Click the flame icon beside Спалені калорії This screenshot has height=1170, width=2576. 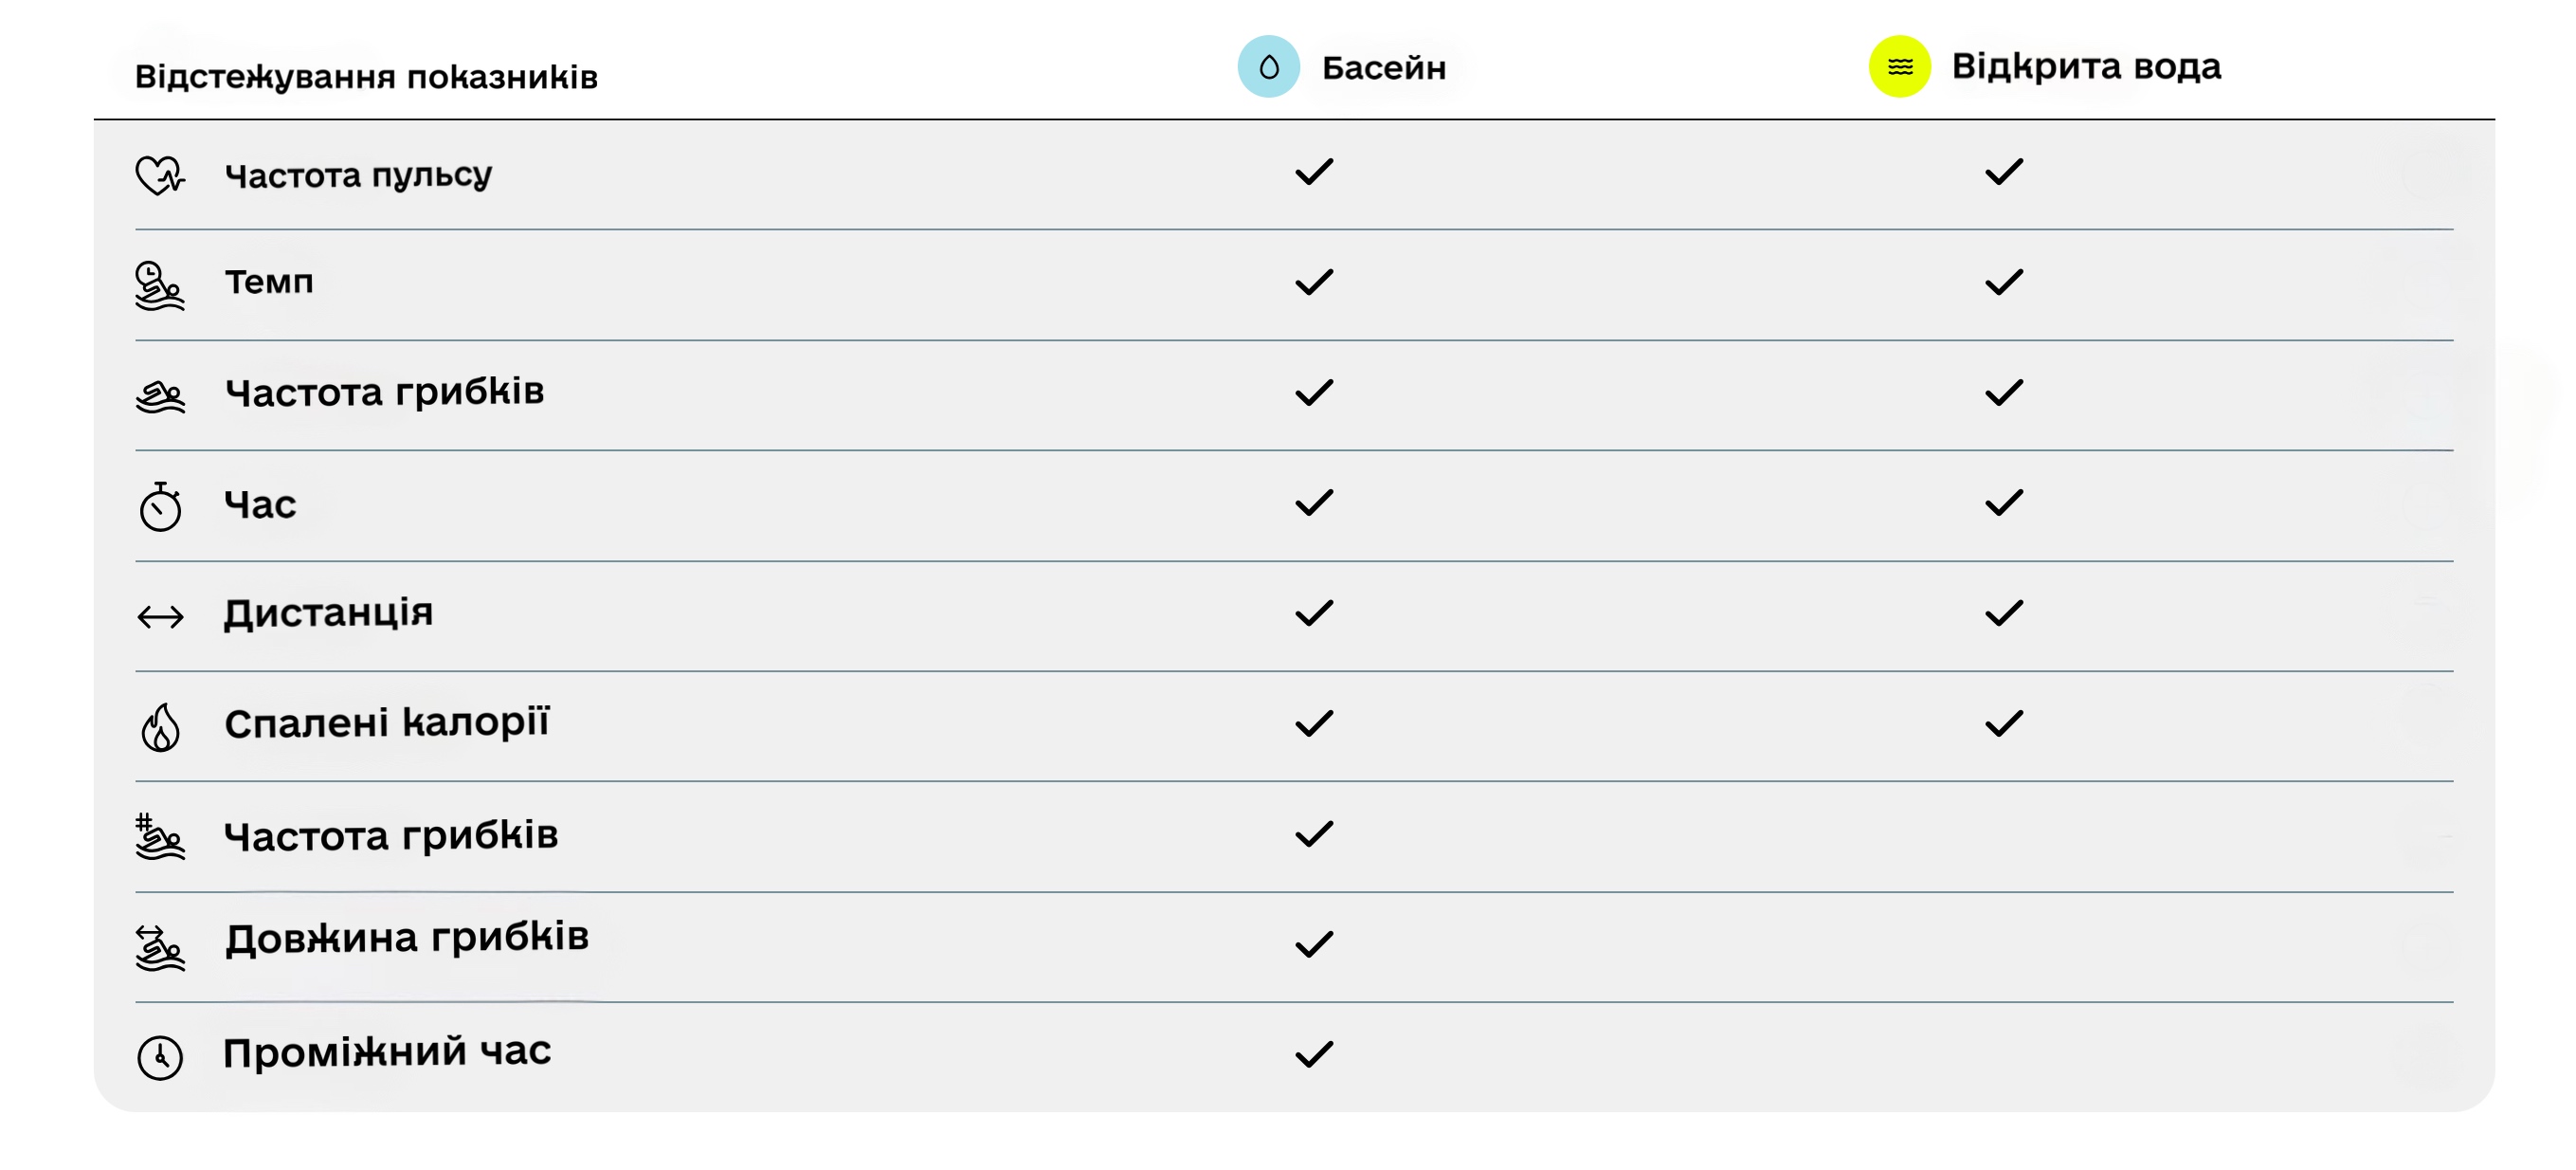[160, 727]
